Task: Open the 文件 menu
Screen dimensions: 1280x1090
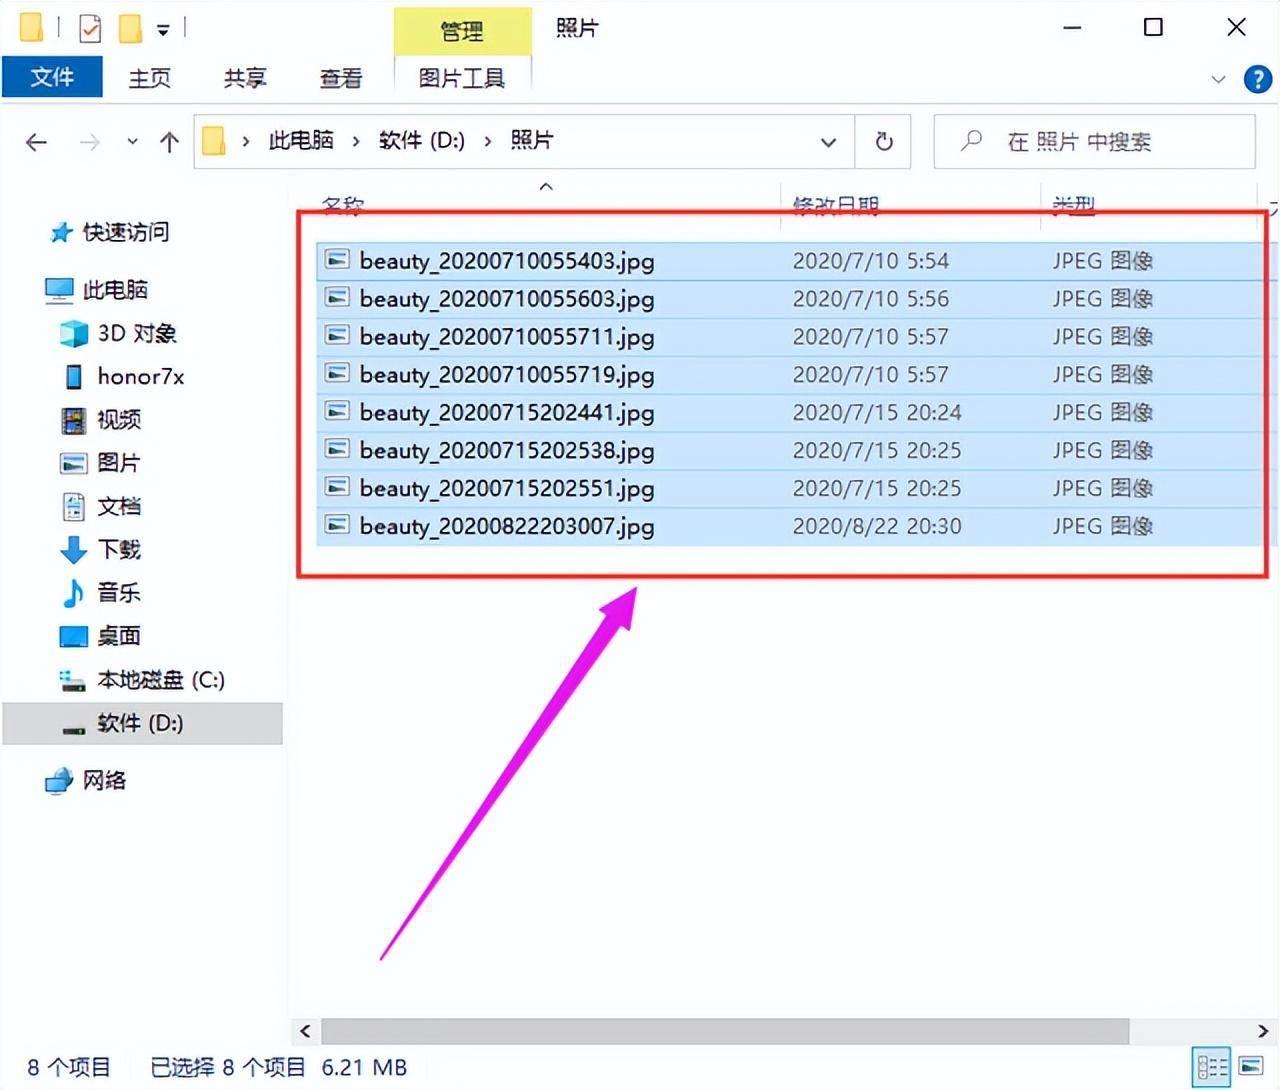Action: pyautogui.click(x=52, y=77)
